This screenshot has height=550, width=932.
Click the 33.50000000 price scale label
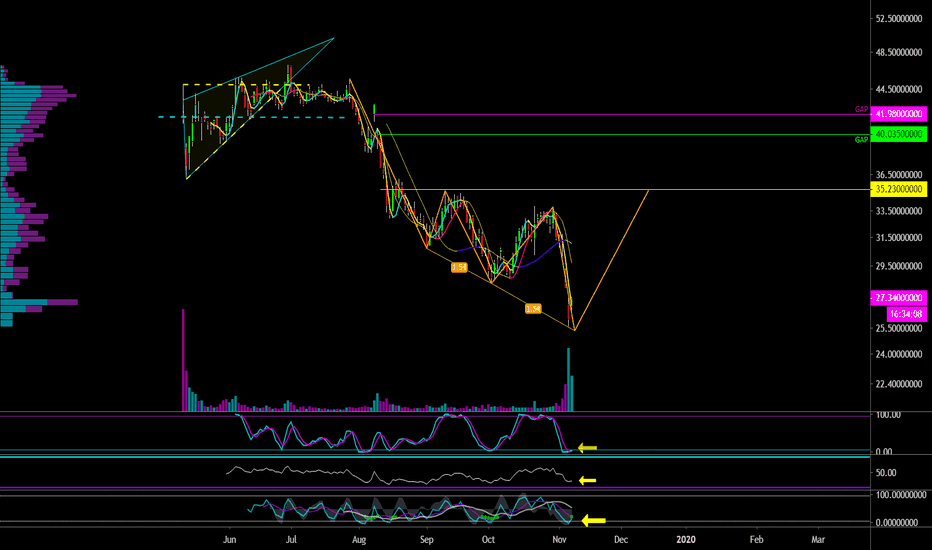pyautogui.click(x=899, y=211)
